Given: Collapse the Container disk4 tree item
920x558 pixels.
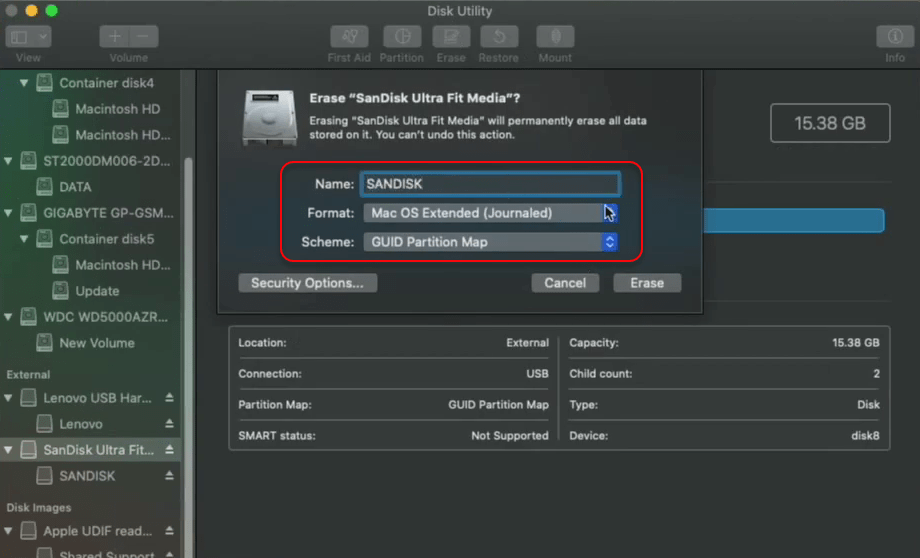Looking at the screenshot, I should [x=24, y=83].
